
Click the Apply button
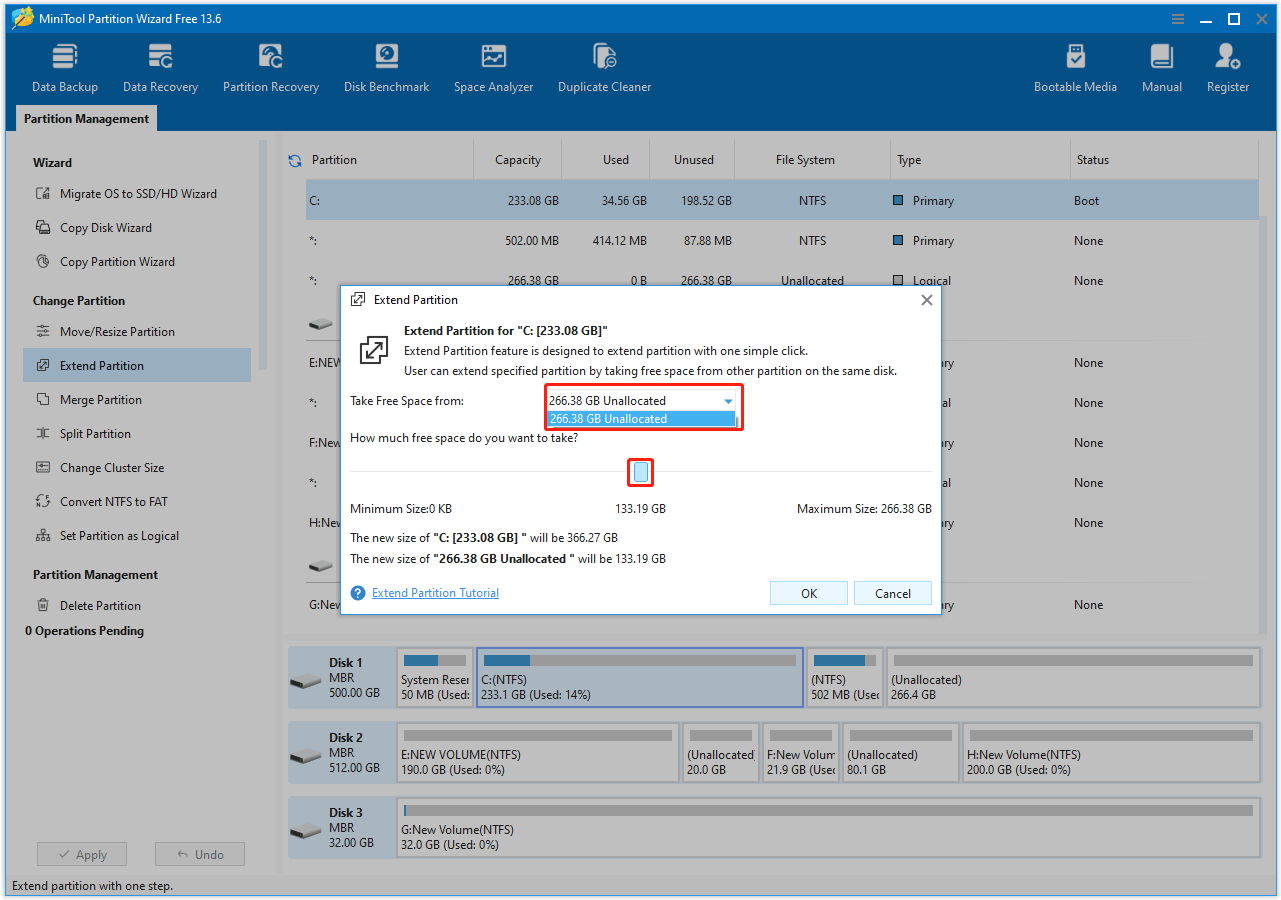tap(82, 855)
